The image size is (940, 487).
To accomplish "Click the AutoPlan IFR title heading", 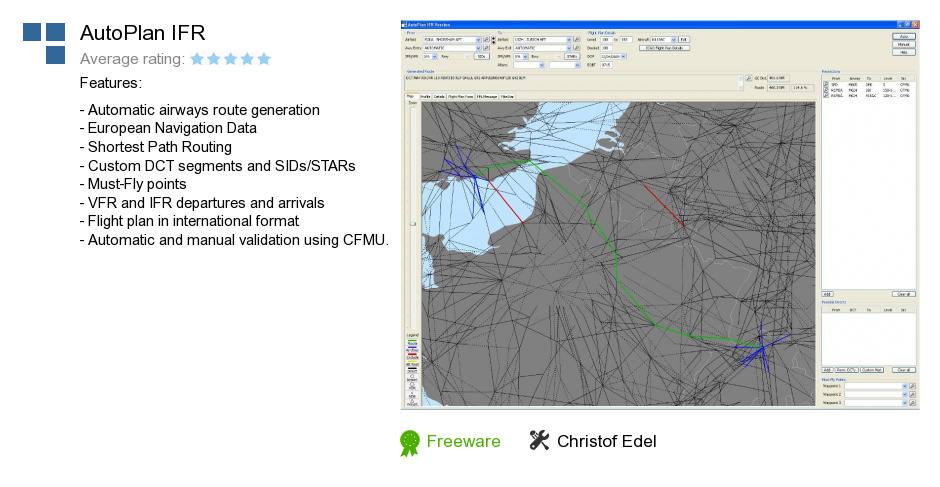I will pyautogui.click(x=143, y=32).
